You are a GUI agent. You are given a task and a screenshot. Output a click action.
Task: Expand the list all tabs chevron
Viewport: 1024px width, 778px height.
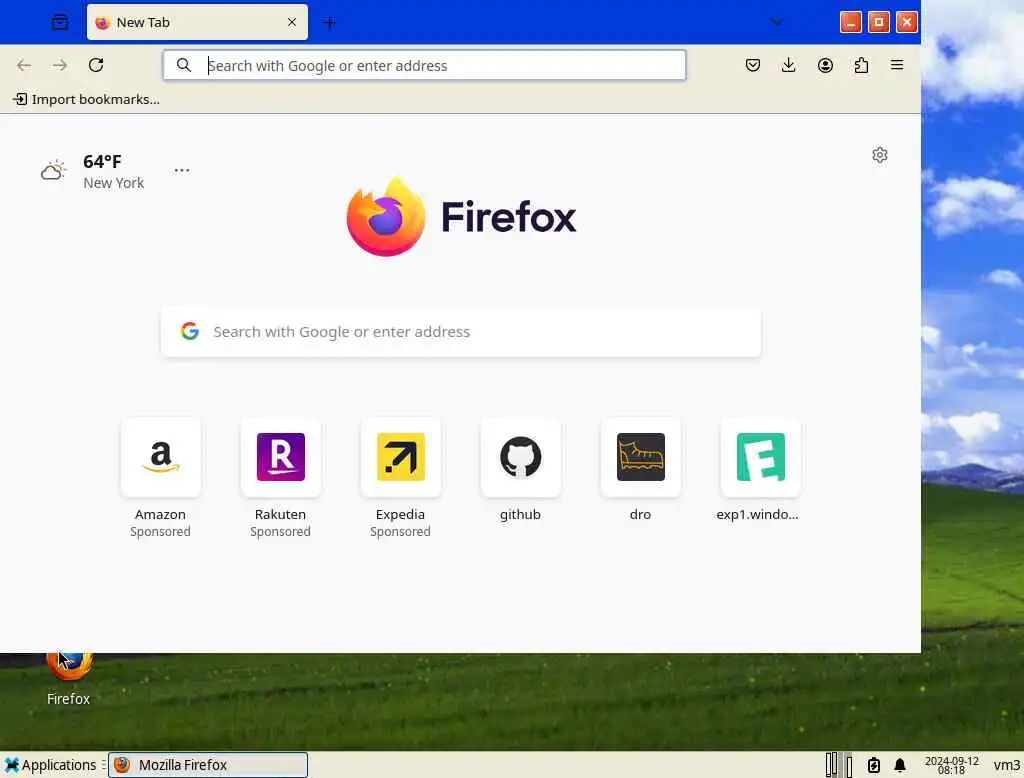776,22
